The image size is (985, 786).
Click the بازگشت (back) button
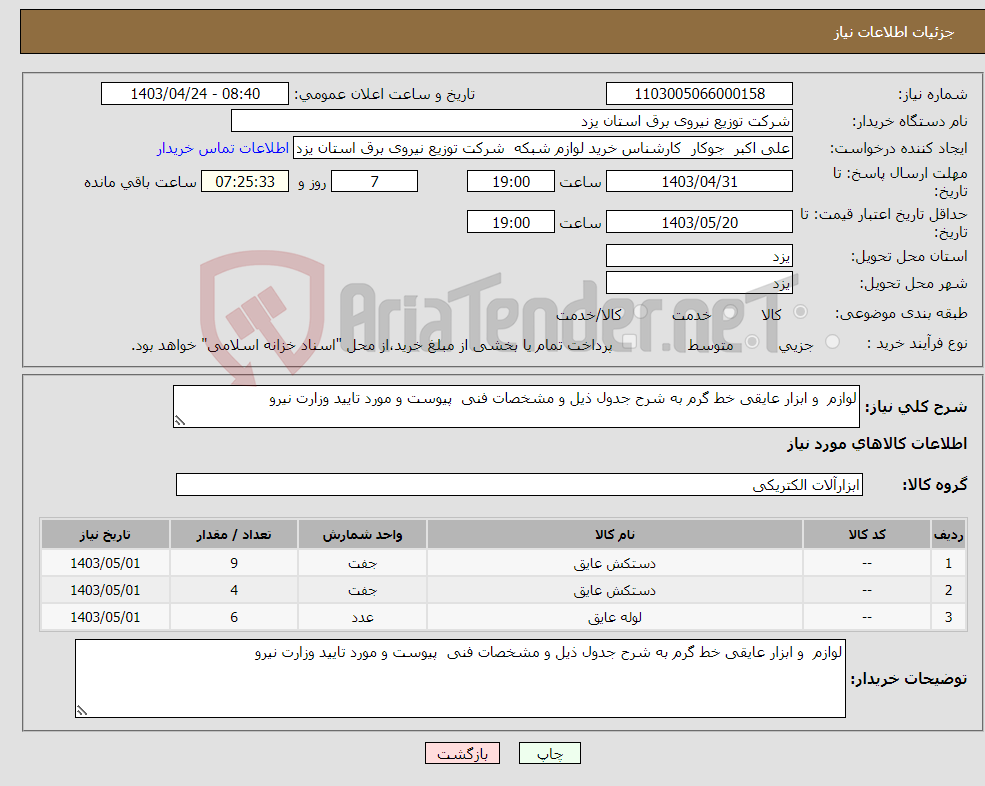tap(462, 753)
